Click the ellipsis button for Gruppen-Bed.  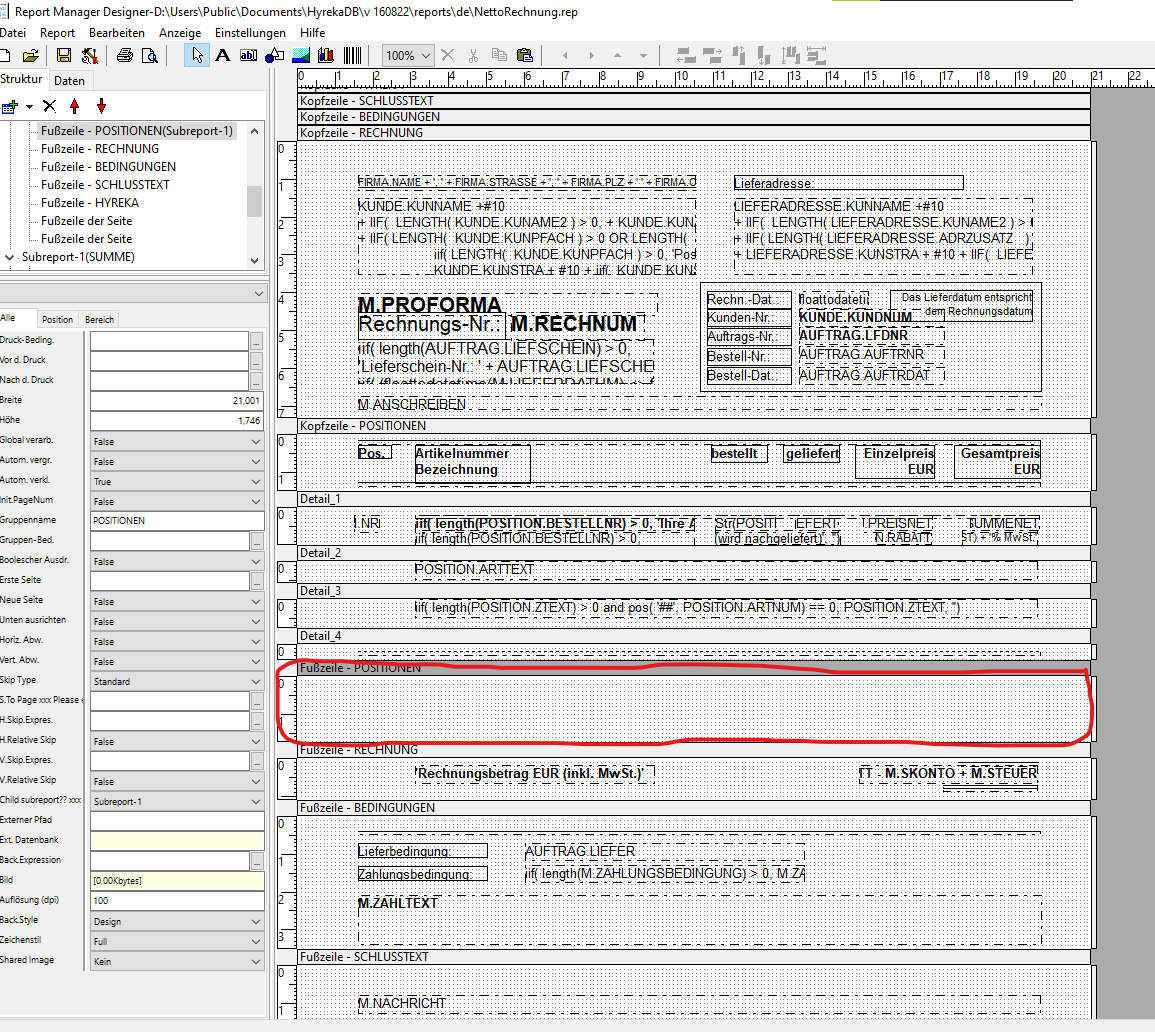point(256,541)
